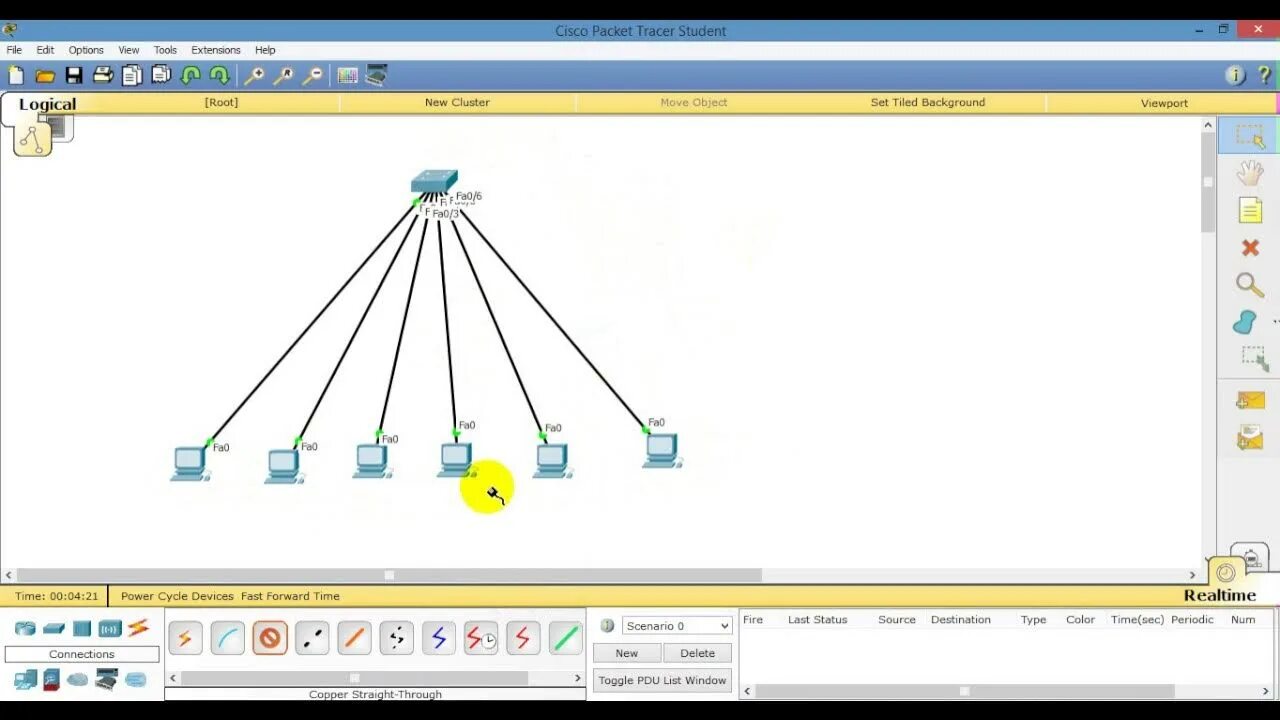
Task: Choose the Inspect magnifier tool
Action: click(x=1250, y=285)
